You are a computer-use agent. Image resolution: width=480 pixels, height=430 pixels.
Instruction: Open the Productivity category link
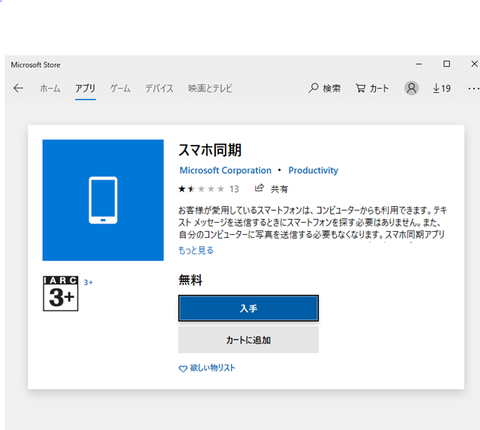313,170
